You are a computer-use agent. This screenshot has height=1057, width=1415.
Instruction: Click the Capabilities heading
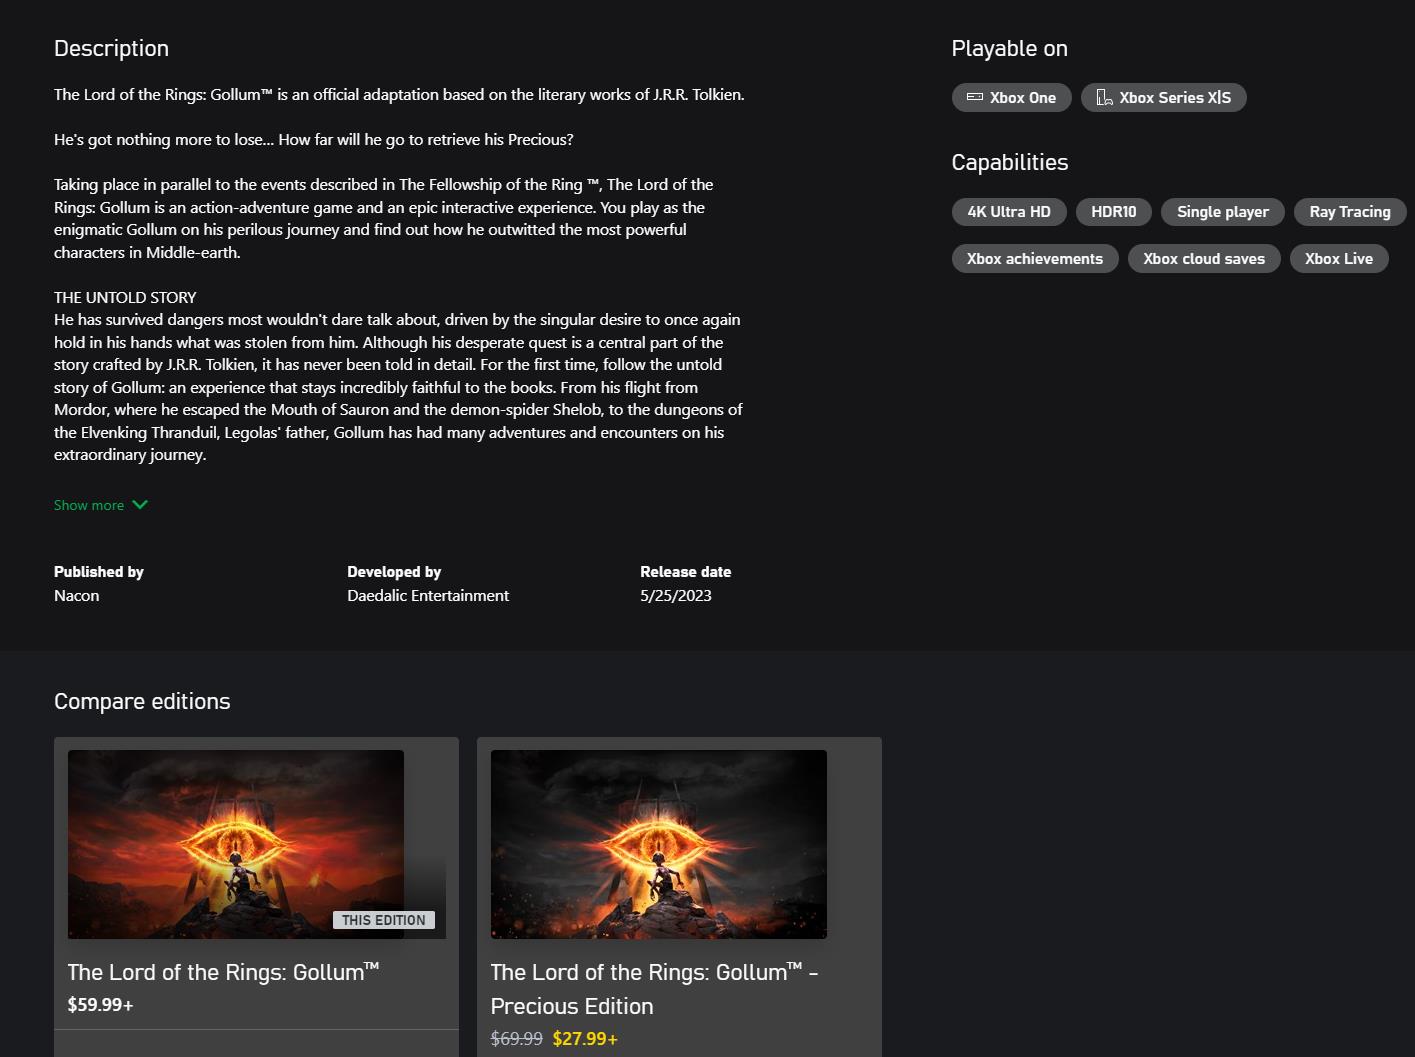pyautogui.click(x=1010, y=163)
